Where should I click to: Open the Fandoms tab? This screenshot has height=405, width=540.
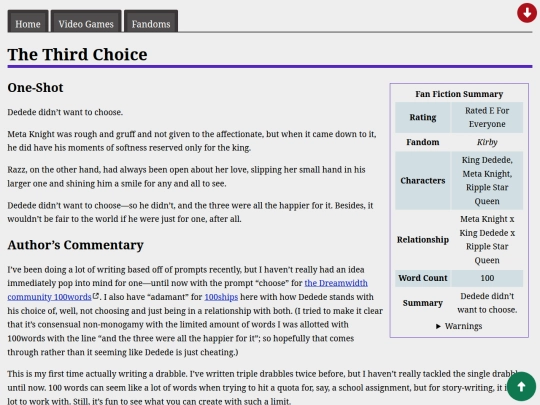pos(151,21)
